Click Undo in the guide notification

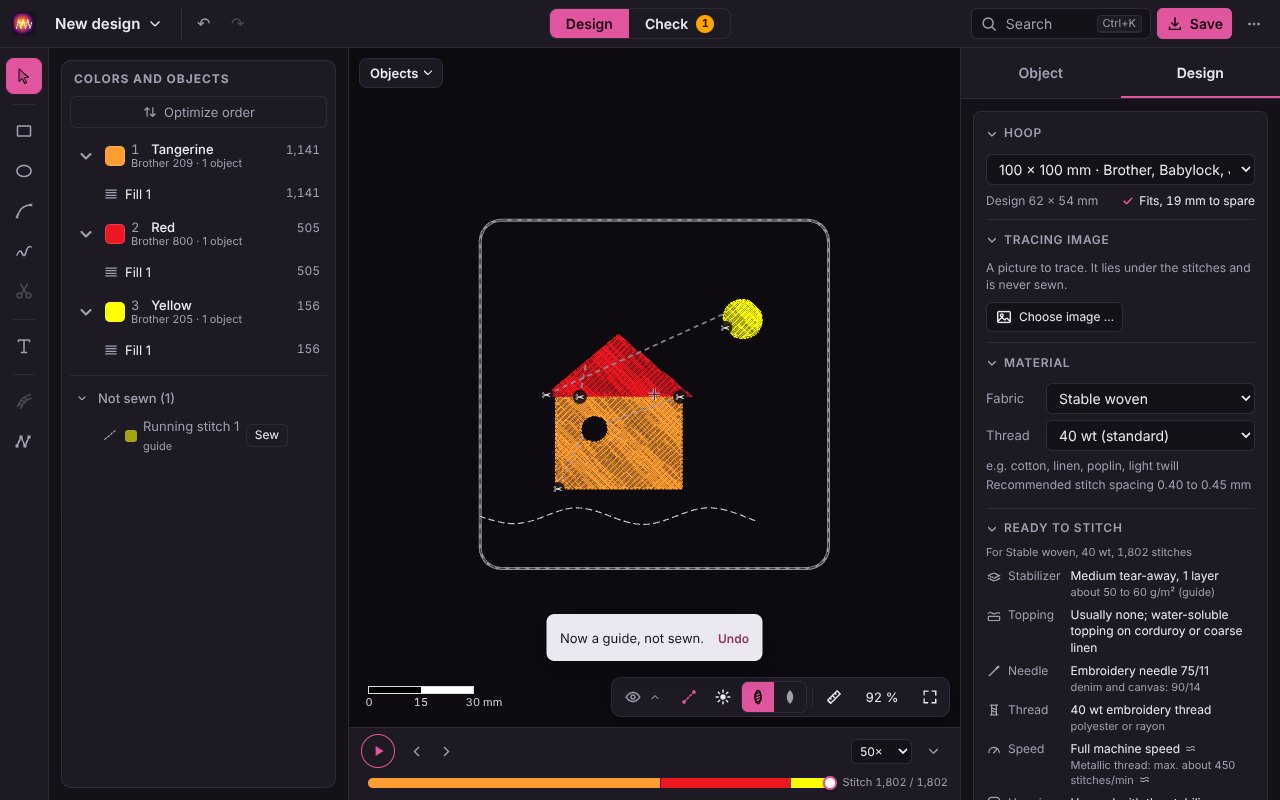tap(733, 638)
